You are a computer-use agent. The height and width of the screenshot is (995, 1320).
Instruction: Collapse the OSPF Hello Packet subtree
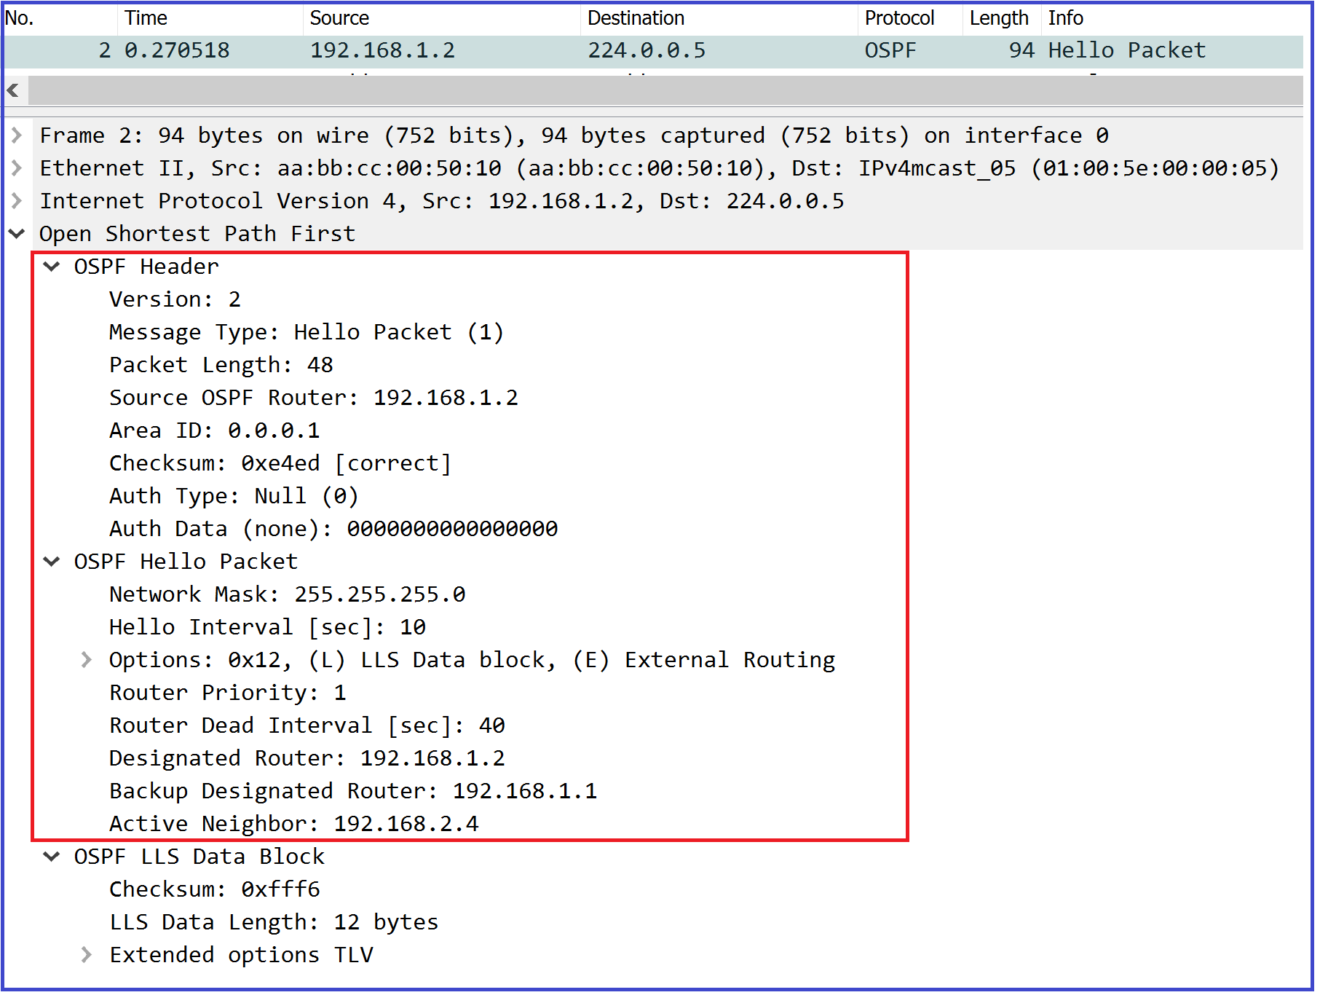(52, 561)
